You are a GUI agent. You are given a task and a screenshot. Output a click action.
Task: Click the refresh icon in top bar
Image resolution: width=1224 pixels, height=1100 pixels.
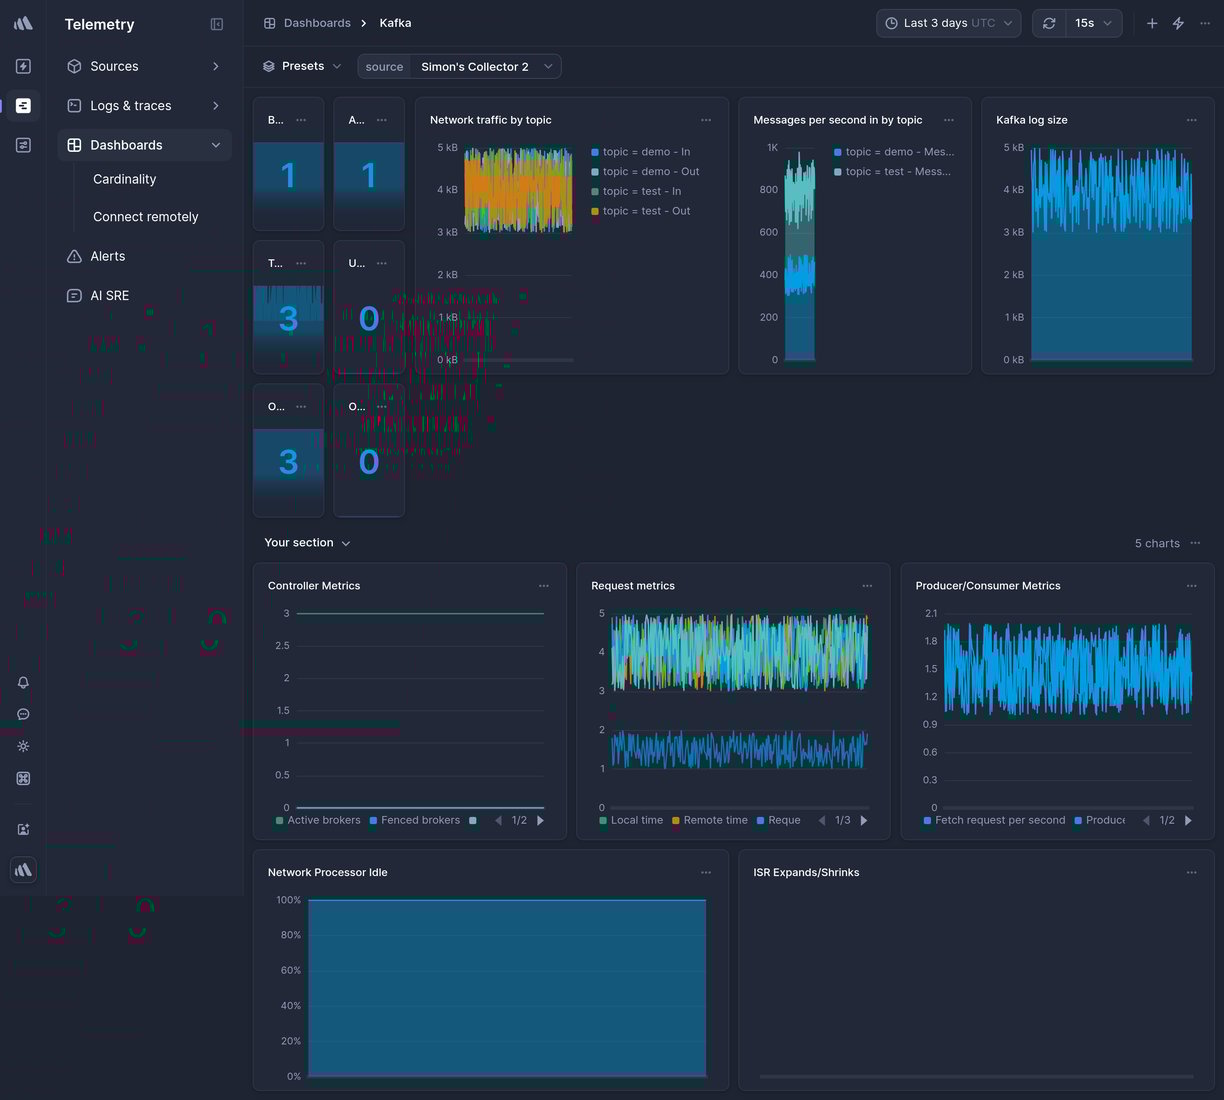1049,23
